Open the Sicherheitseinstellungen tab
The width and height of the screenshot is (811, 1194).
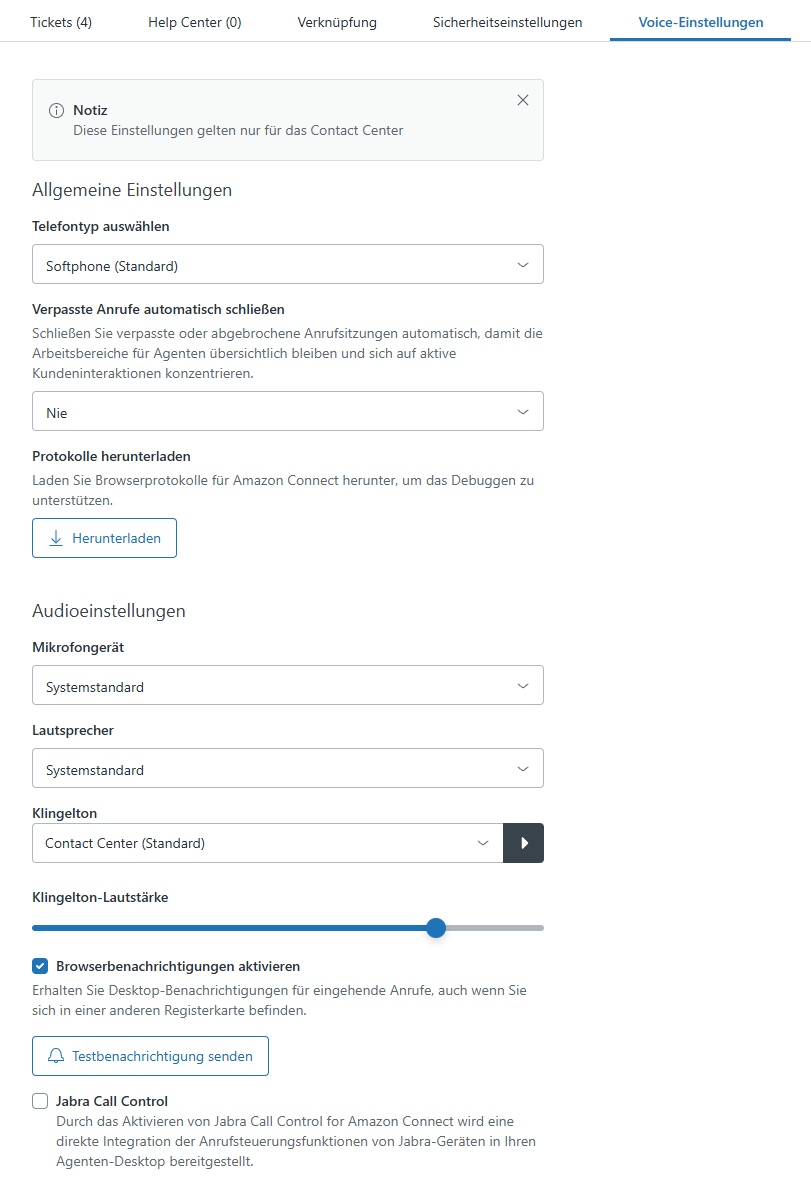[507, 22]
